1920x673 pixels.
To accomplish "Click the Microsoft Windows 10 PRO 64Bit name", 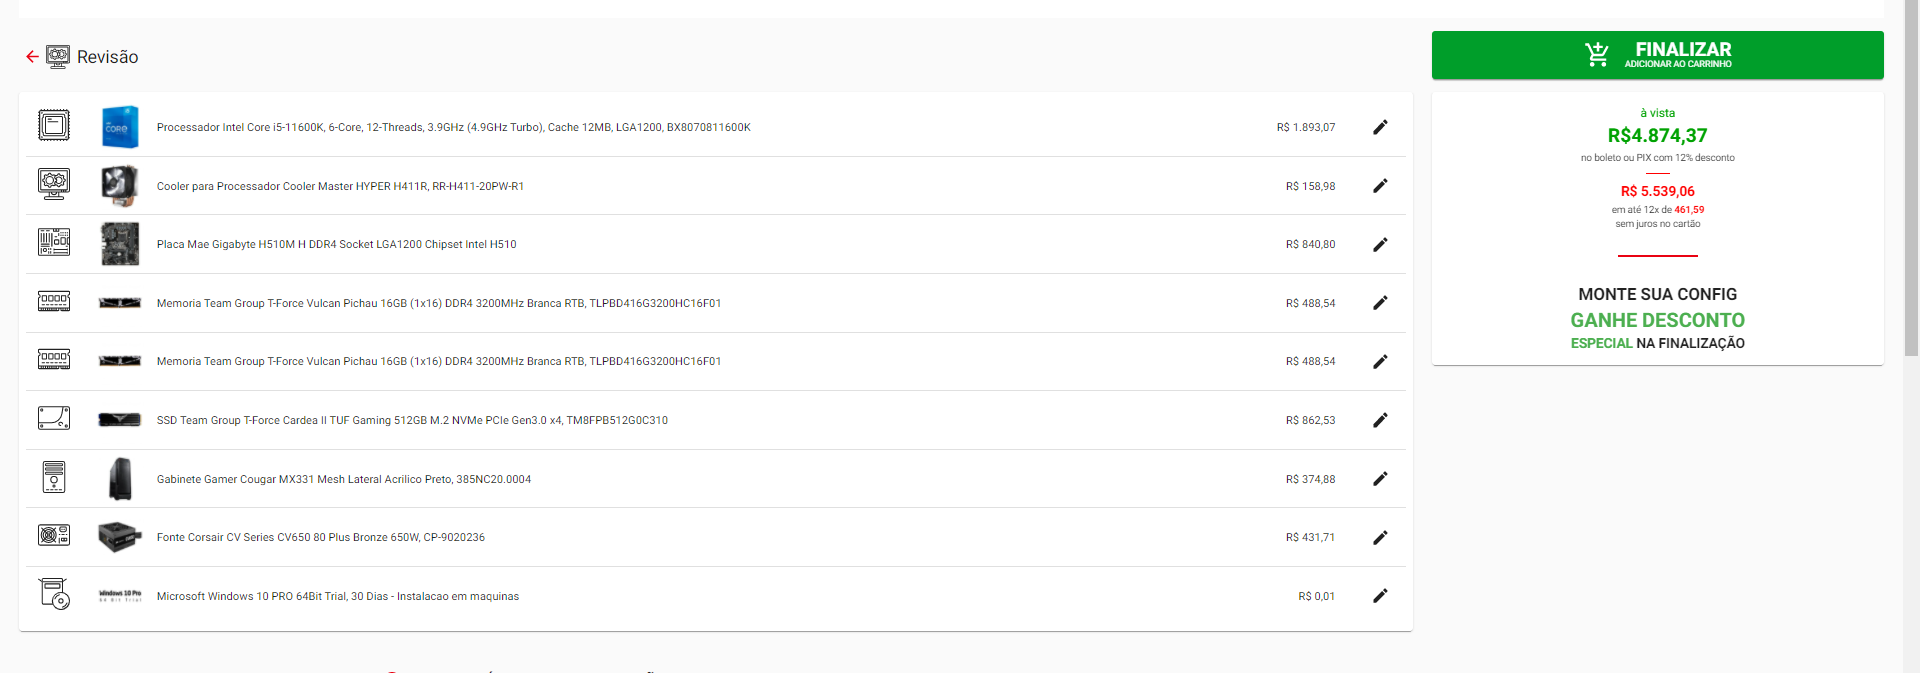I will click(338, 597).
